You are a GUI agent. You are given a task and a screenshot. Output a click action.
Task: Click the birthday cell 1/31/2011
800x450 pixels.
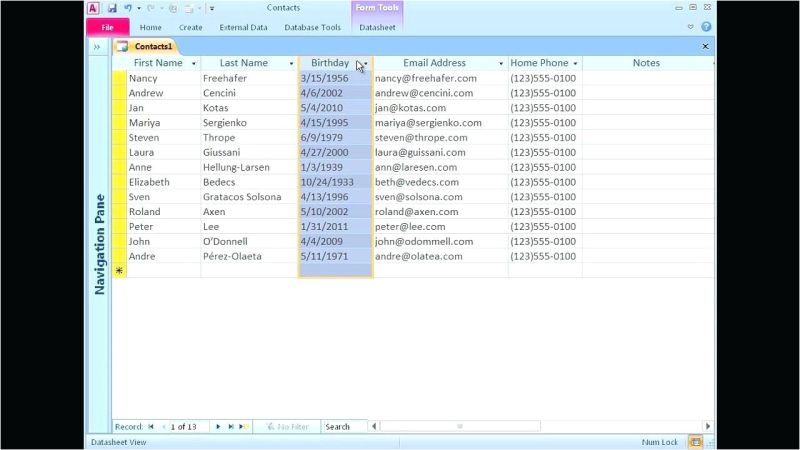[336, 226]
